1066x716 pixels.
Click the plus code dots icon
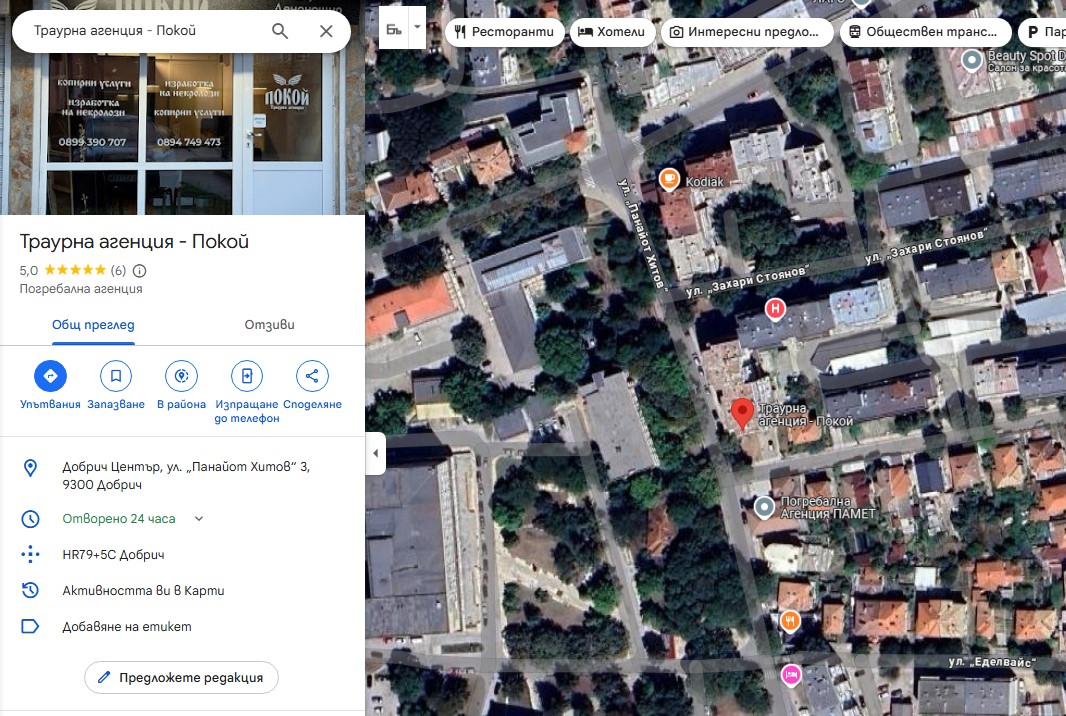30,555
